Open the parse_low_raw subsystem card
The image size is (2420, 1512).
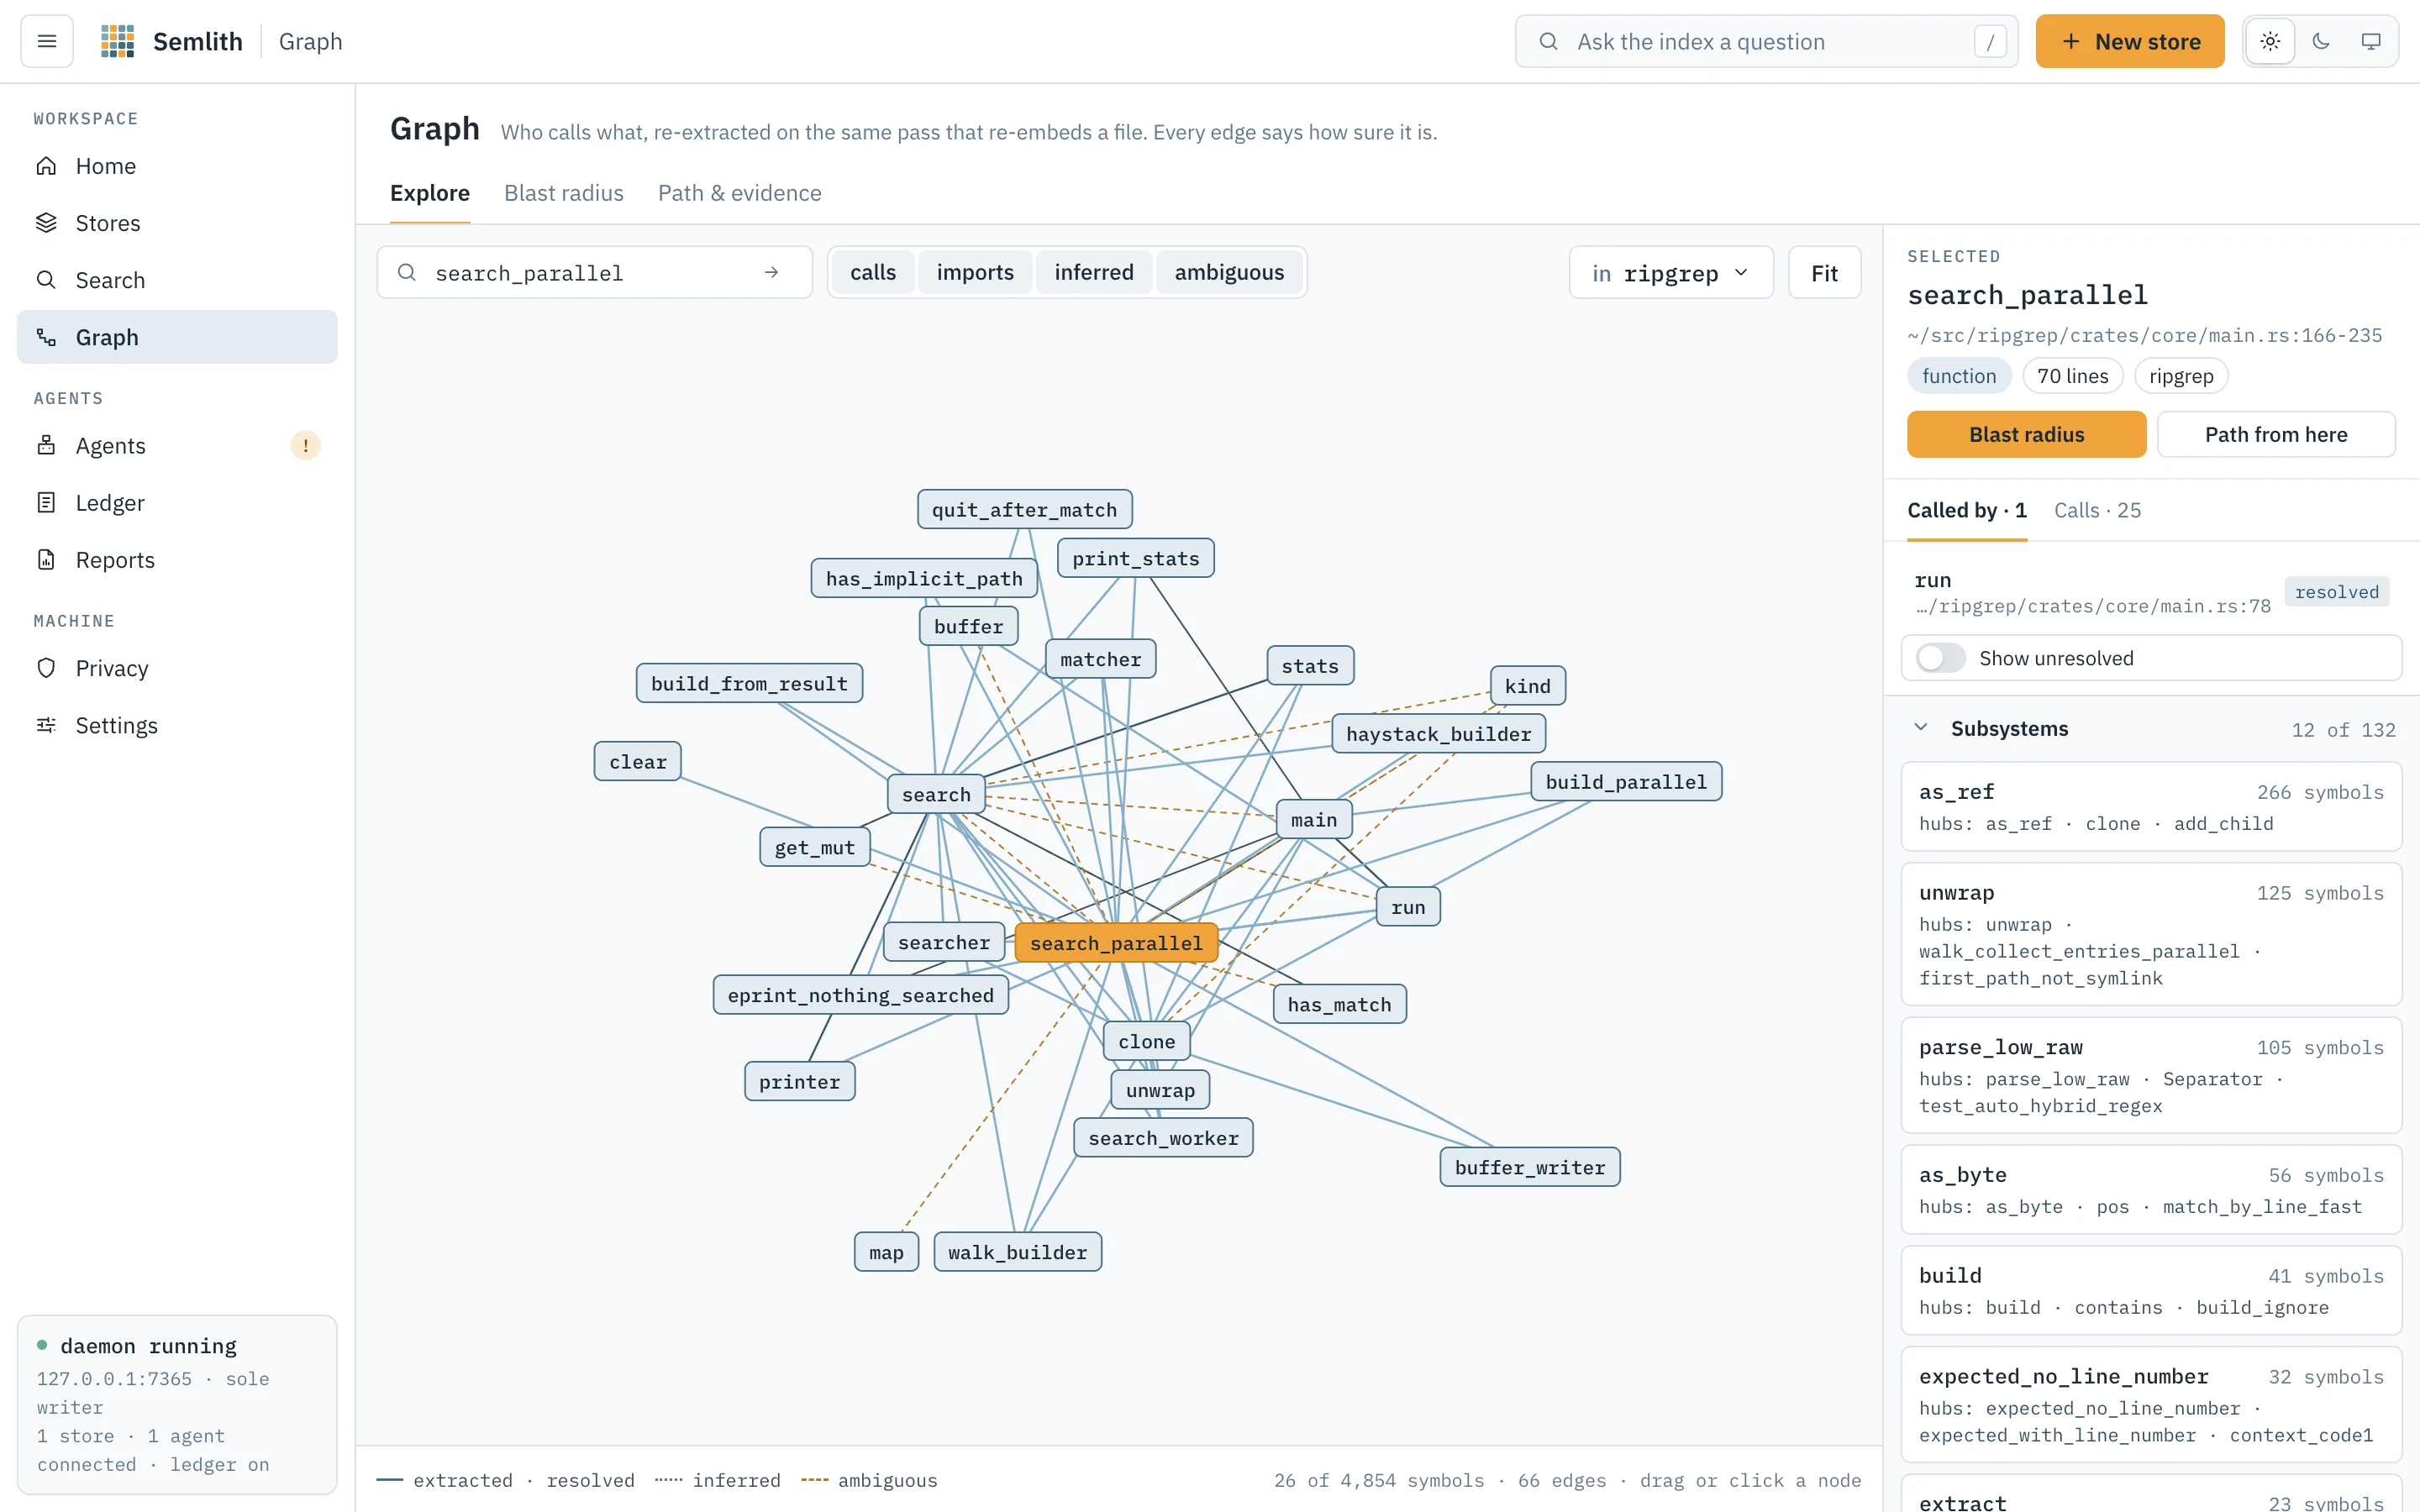pyautogui.click(x=2151, y=1075)
